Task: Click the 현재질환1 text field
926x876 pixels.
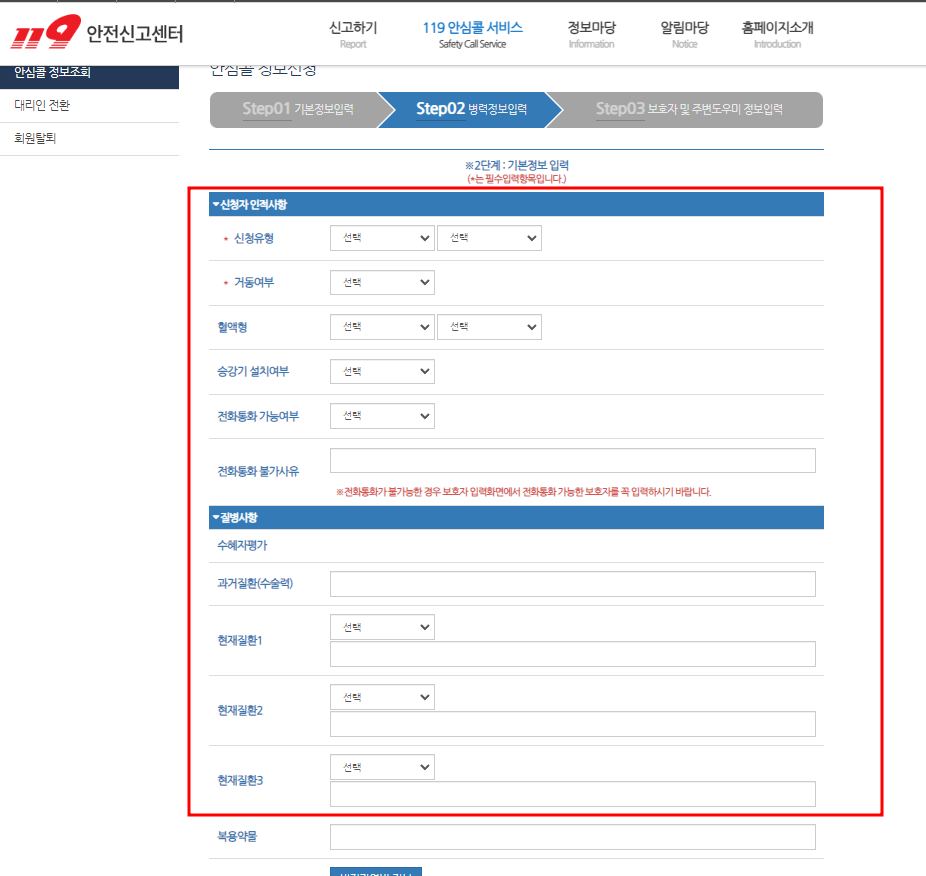Action: click(573, 654)
